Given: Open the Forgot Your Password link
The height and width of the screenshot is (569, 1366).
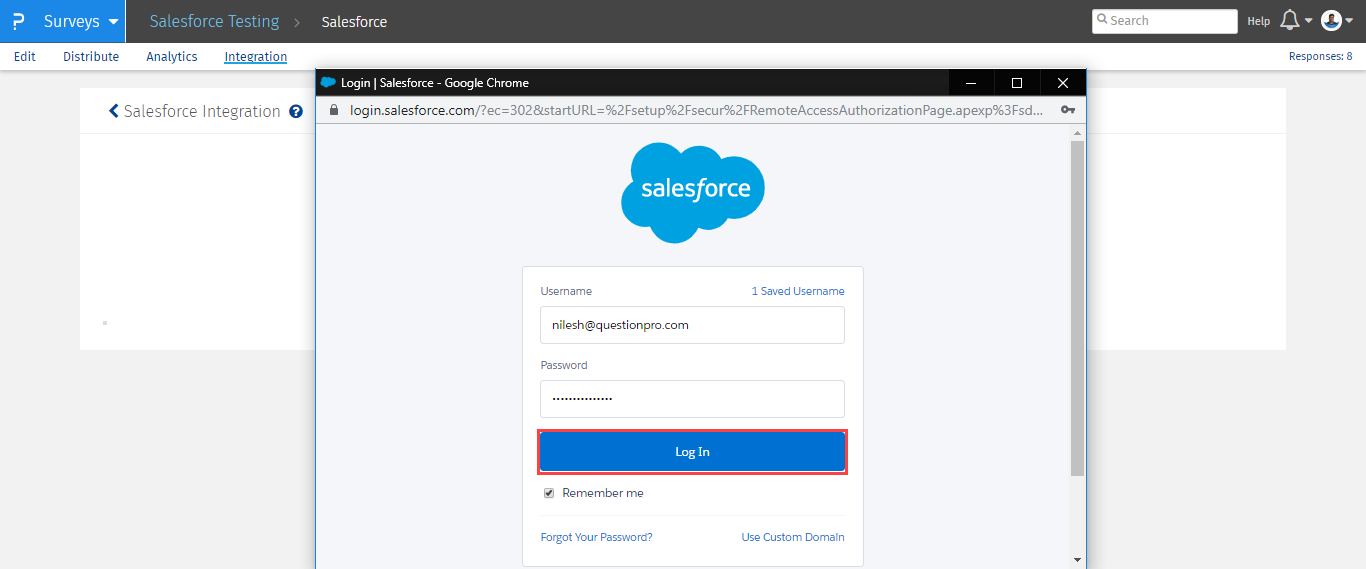Looking at the screenshot, I should click(x=596, y=537).
